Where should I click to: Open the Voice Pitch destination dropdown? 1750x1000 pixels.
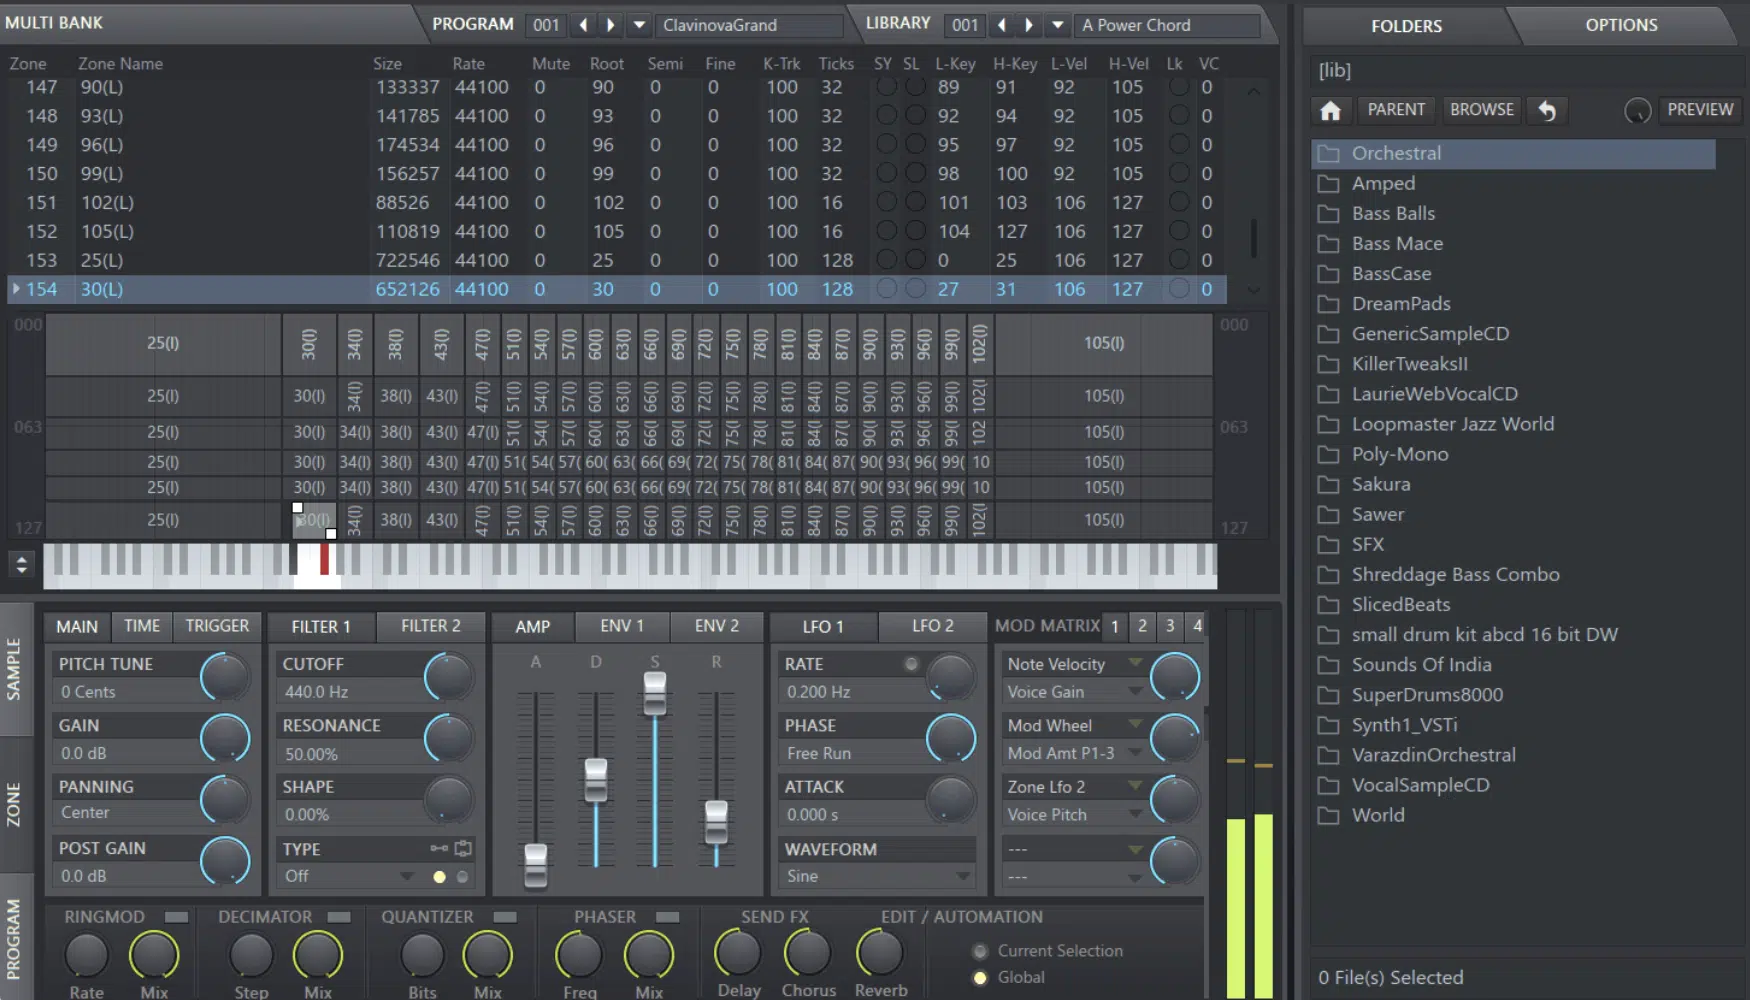pos(1135,814)
